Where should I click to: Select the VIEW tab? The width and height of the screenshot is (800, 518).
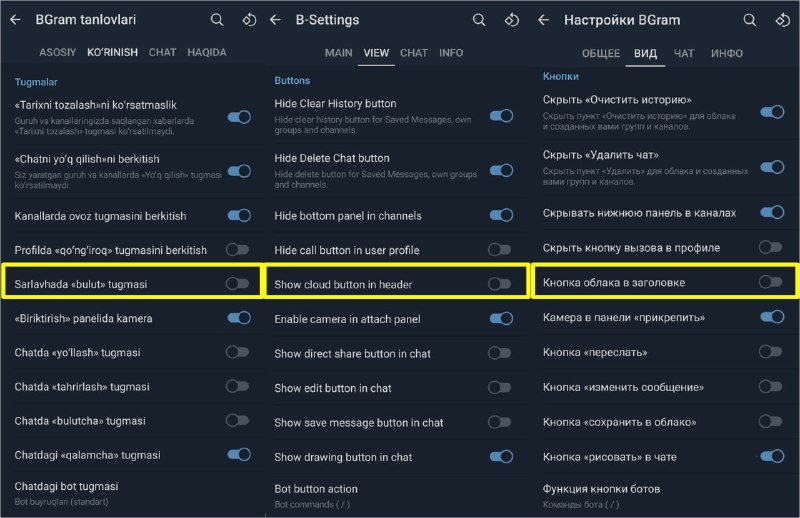click(x=376, y=53)
